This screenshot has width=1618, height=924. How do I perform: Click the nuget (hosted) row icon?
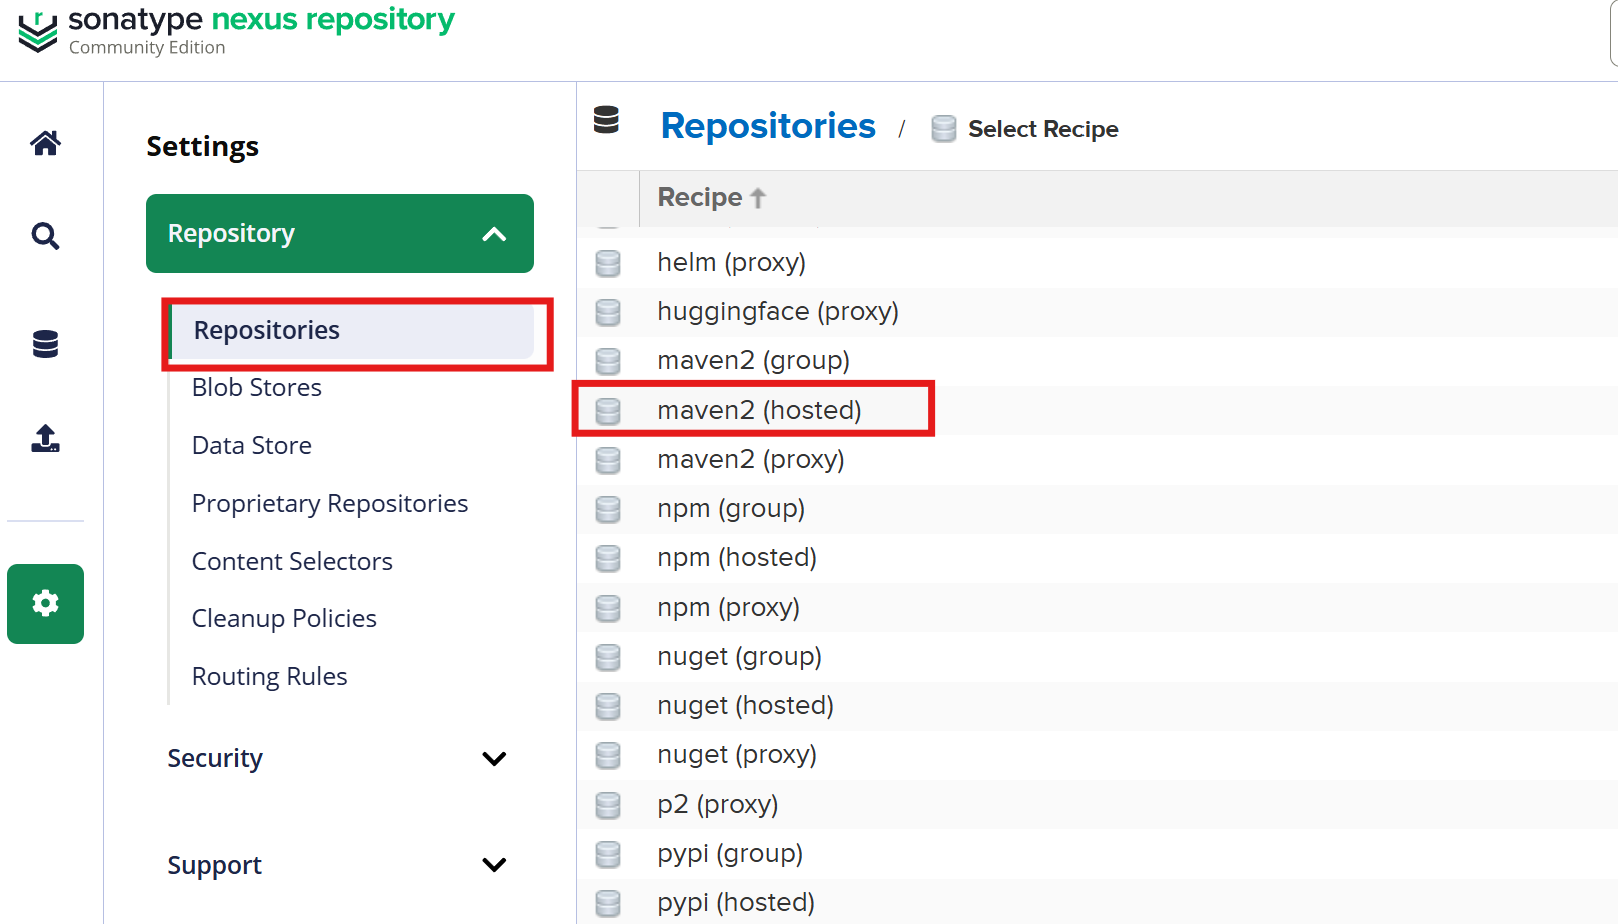point(608,706)
